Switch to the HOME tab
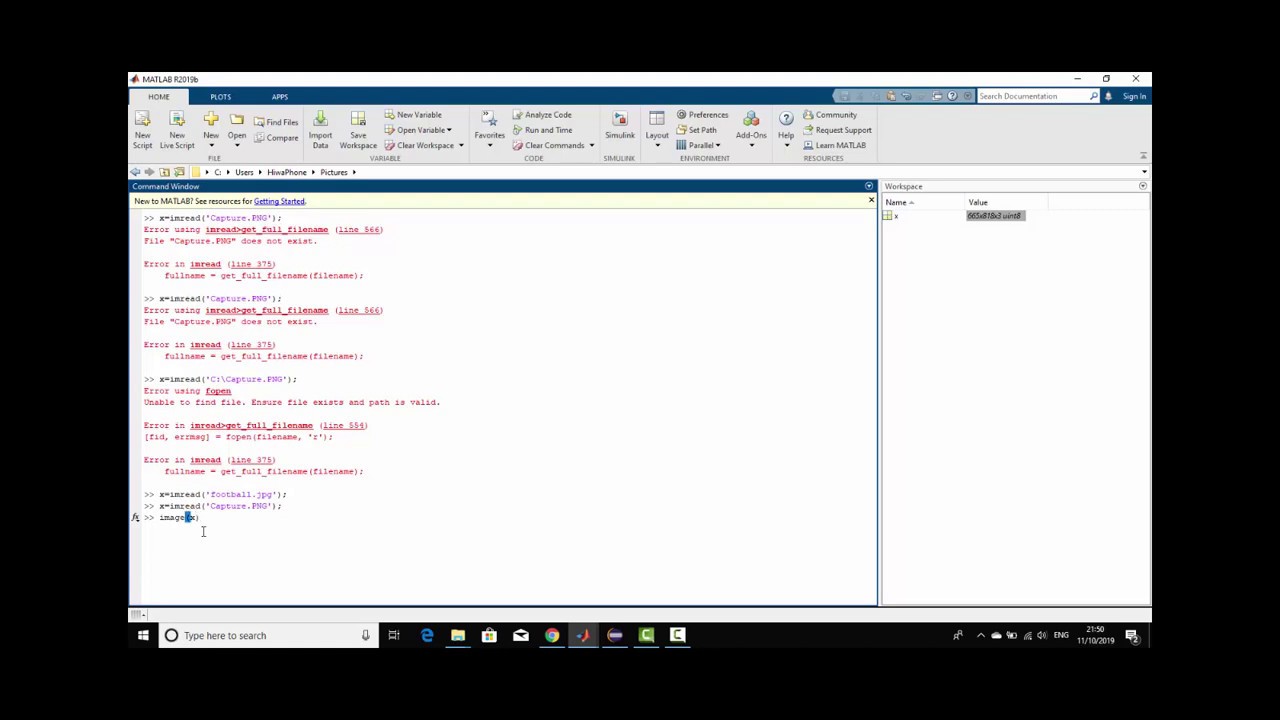Screen dimensions: 1280x720 coord(159,97)
